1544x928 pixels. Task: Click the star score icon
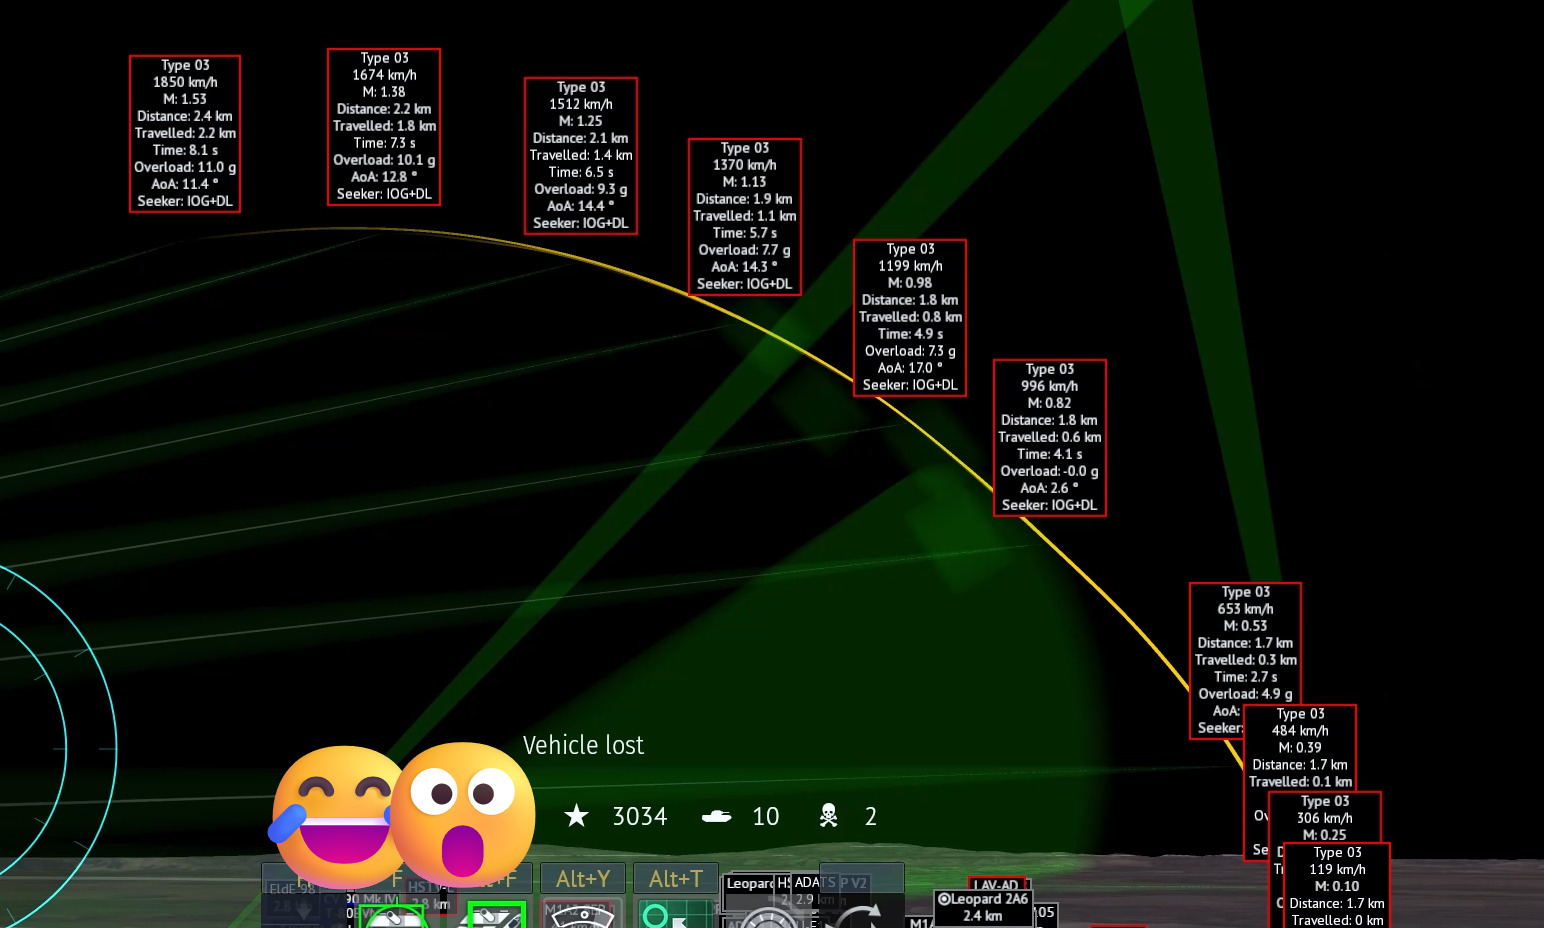click(576, 816)
